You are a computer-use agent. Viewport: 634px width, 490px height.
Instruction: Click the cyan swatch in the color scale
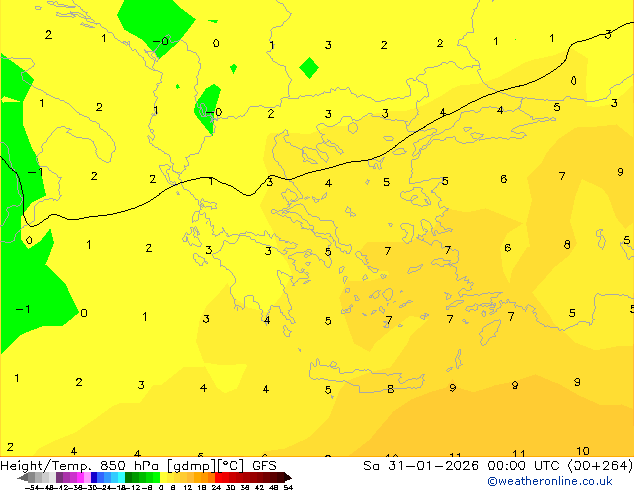121,477
